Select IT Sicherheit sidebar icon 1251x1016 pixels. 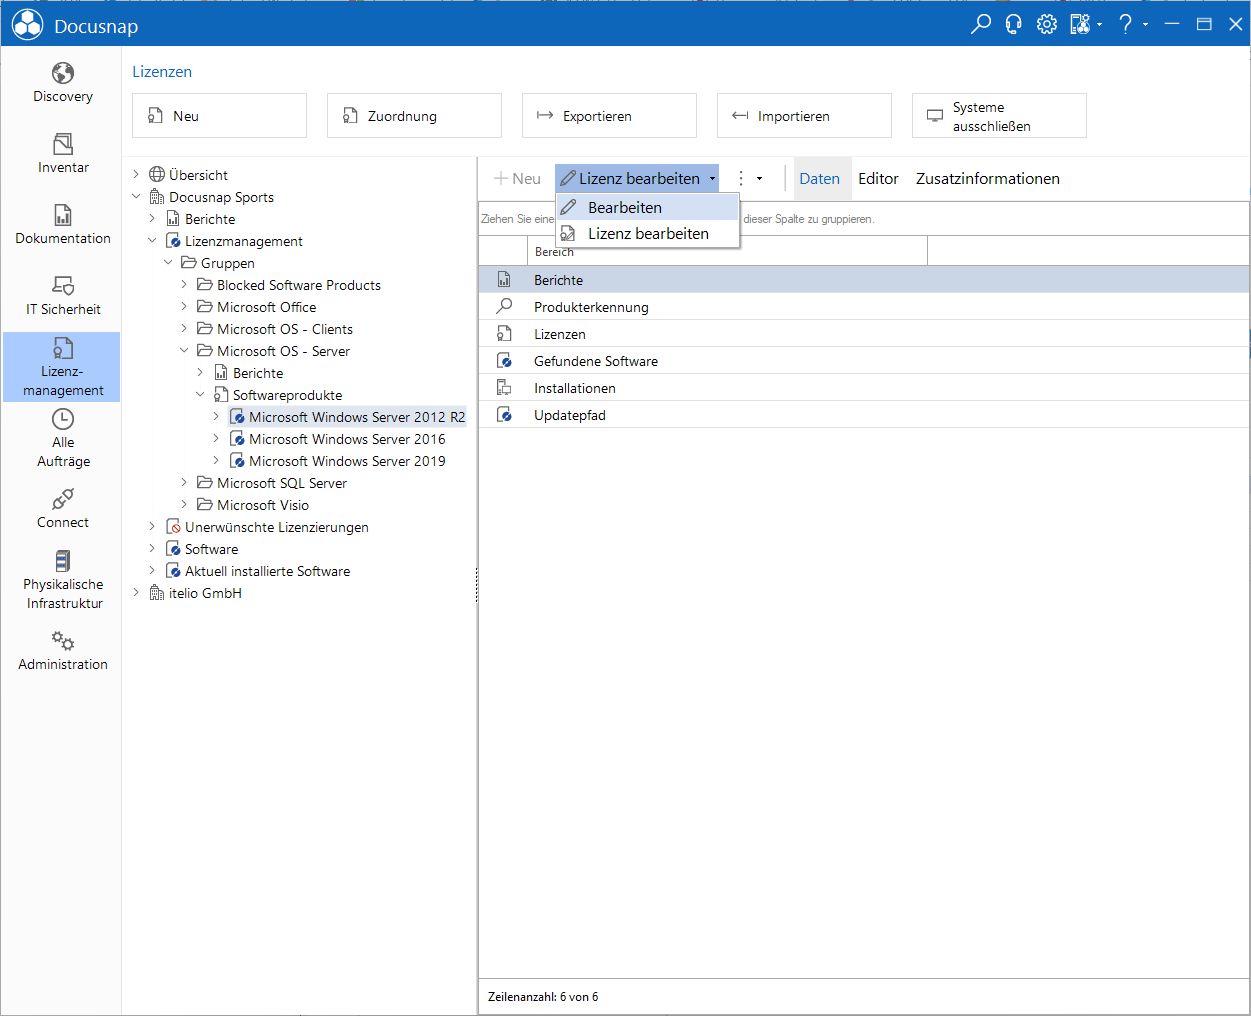[62, 295]
